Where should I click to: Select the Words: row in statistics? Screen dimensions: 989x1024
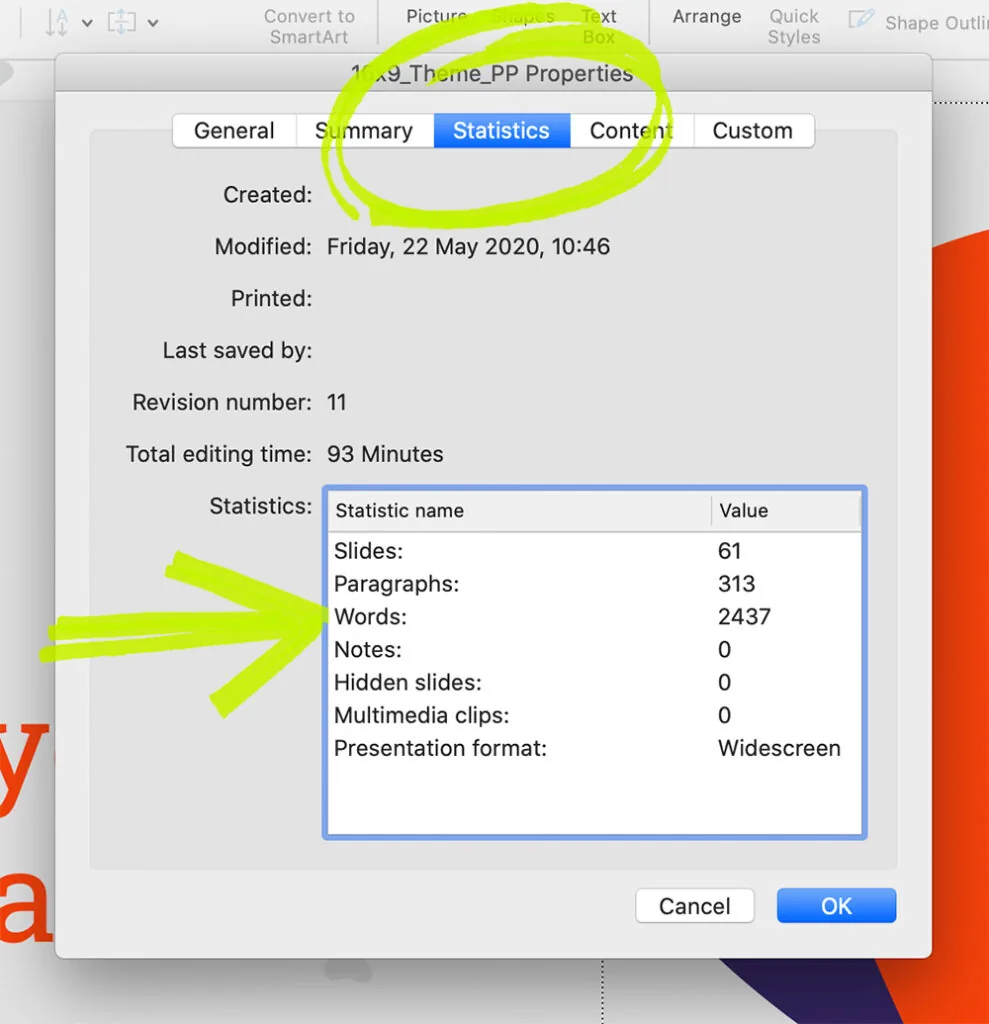point(594,616)
